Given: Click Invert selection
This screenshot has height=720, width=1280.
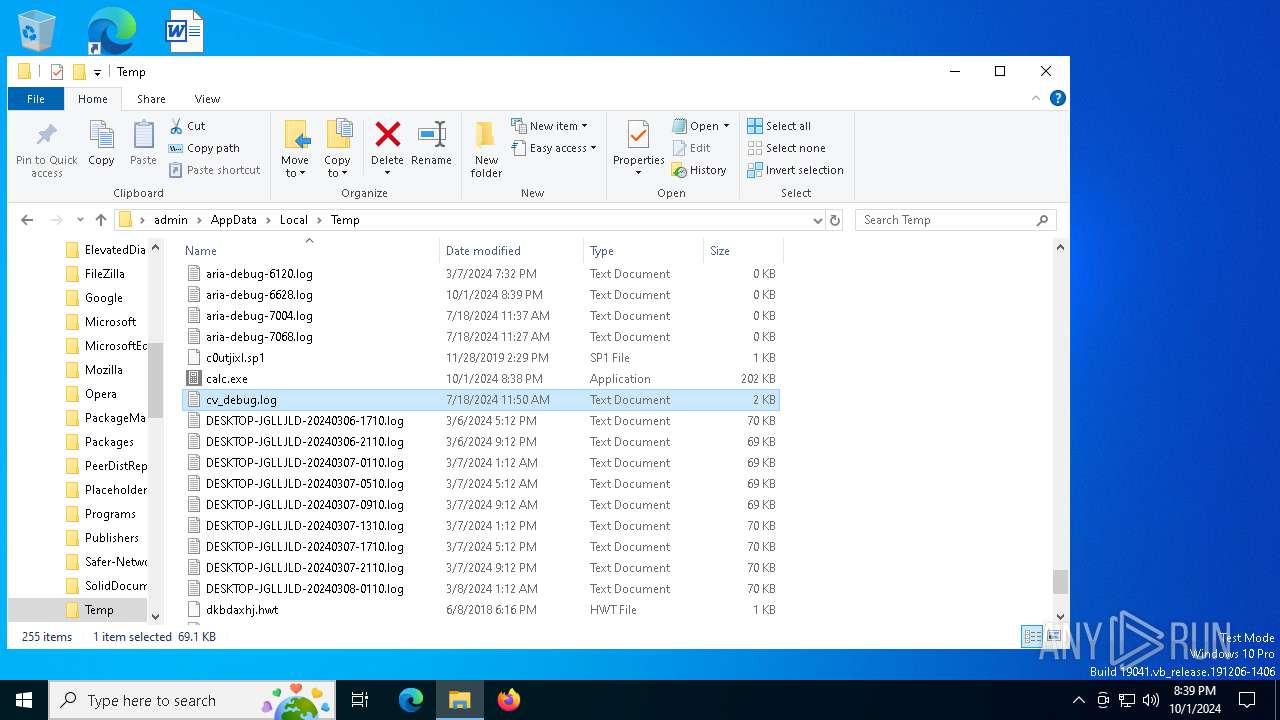Looking at the screenshot, I should (795, 170).
